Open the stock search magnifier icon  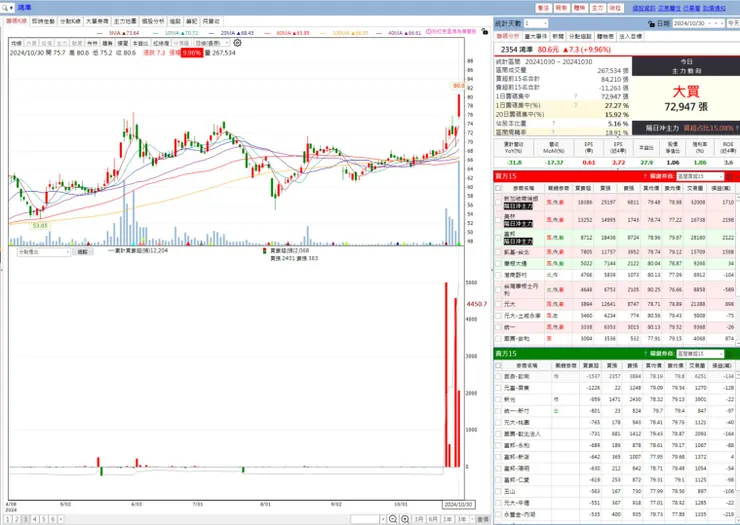5,8
